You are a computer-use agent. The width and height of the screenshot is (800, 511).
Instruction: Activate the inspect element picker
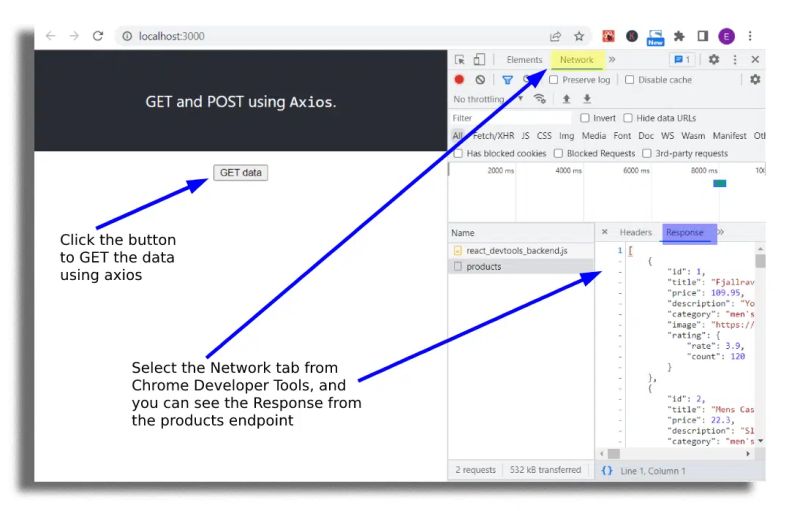[460, 60]
